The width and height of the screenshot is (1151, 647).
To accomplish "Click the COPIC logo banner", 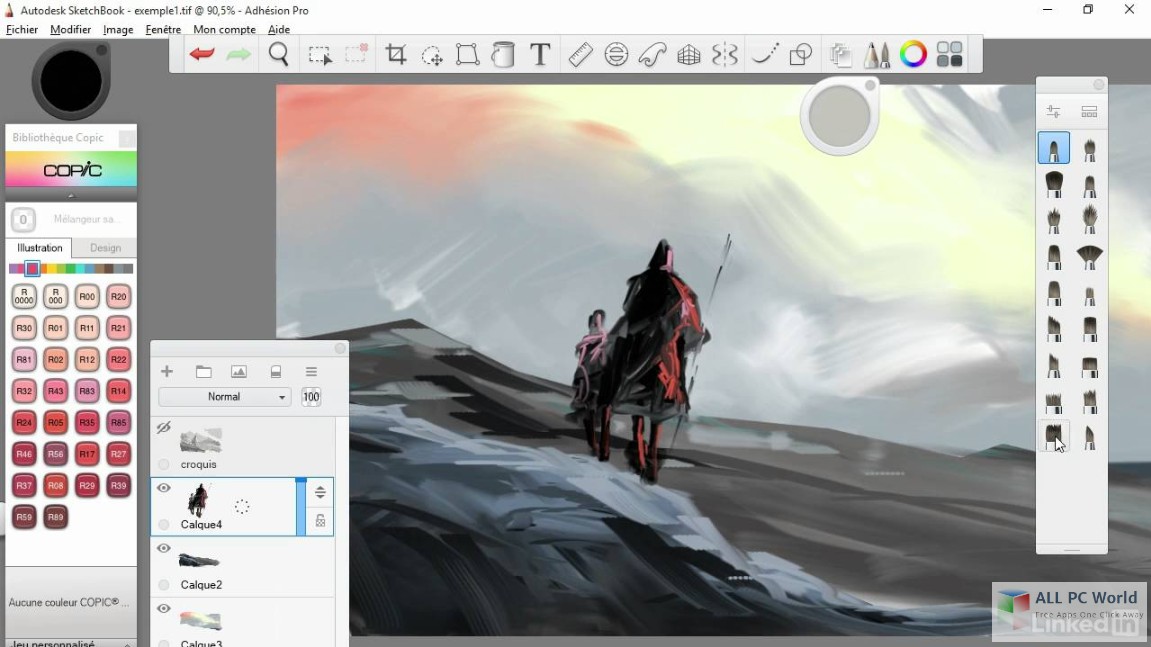I will click(71, 170).
